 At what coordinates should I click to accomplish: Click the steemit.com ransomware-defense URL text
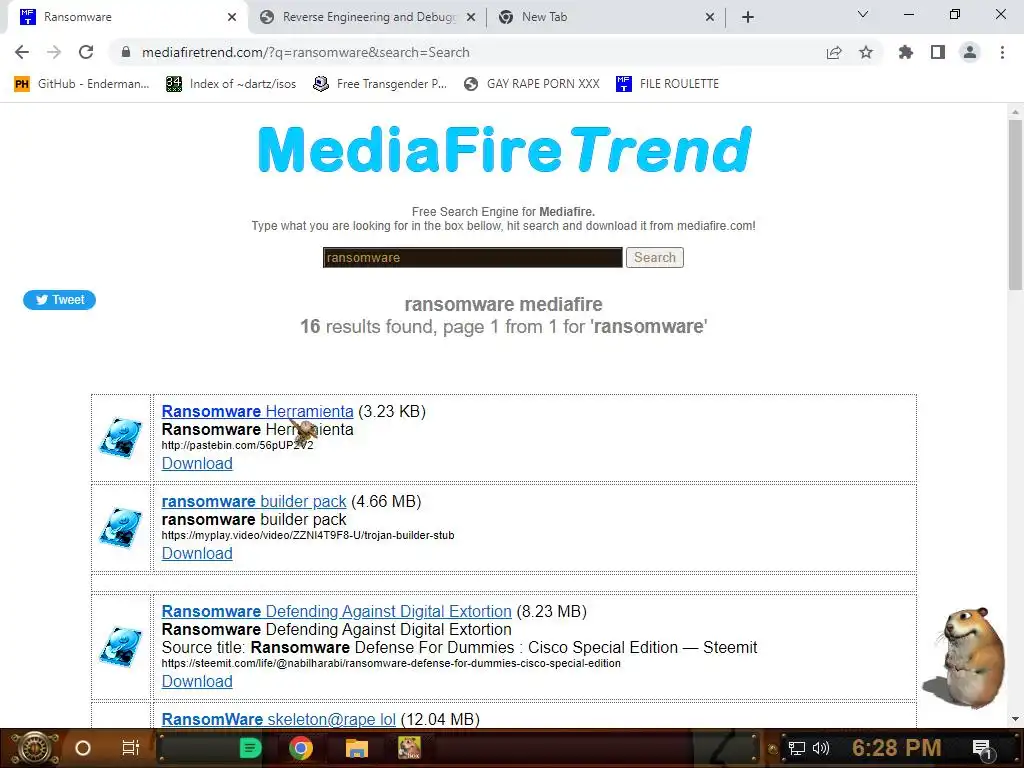click(391, 664)
